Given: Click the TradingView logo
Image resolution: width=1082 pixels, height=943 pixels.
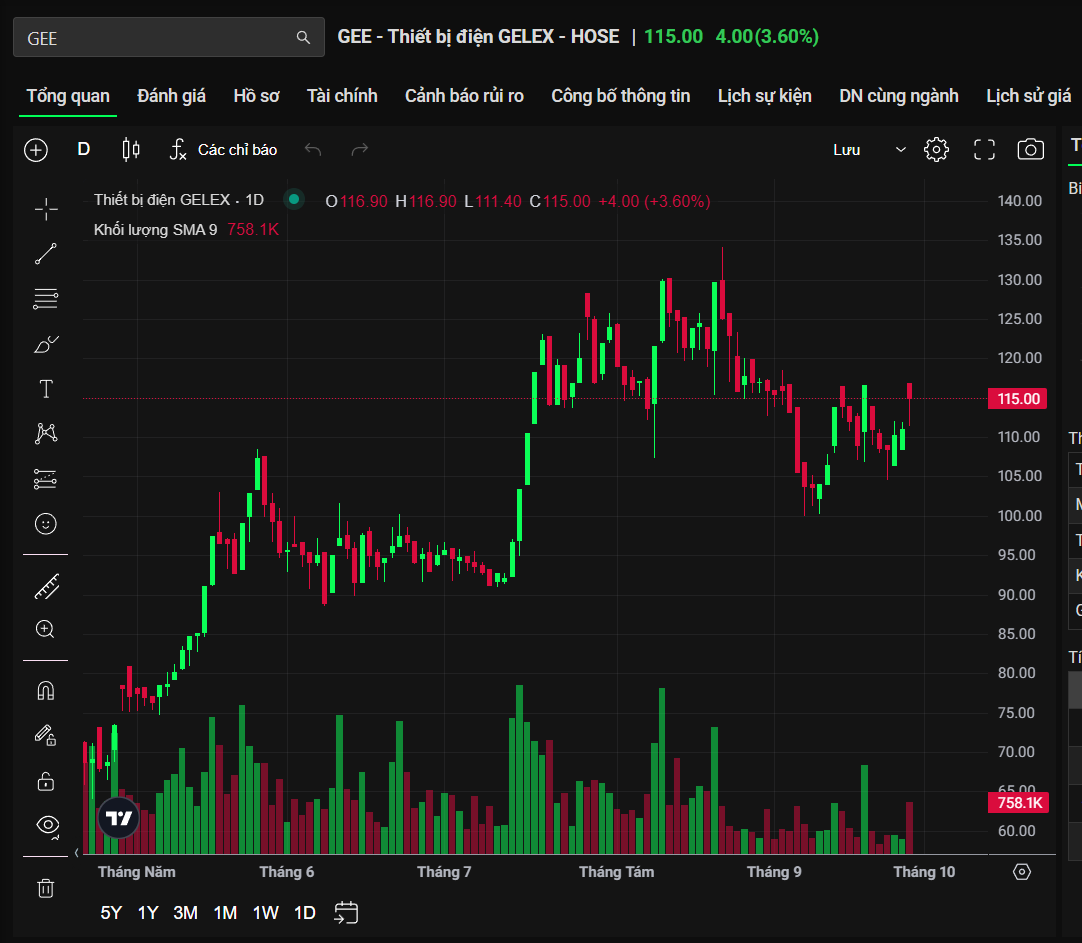Looking at the screenshot, I should coord(119,818).
